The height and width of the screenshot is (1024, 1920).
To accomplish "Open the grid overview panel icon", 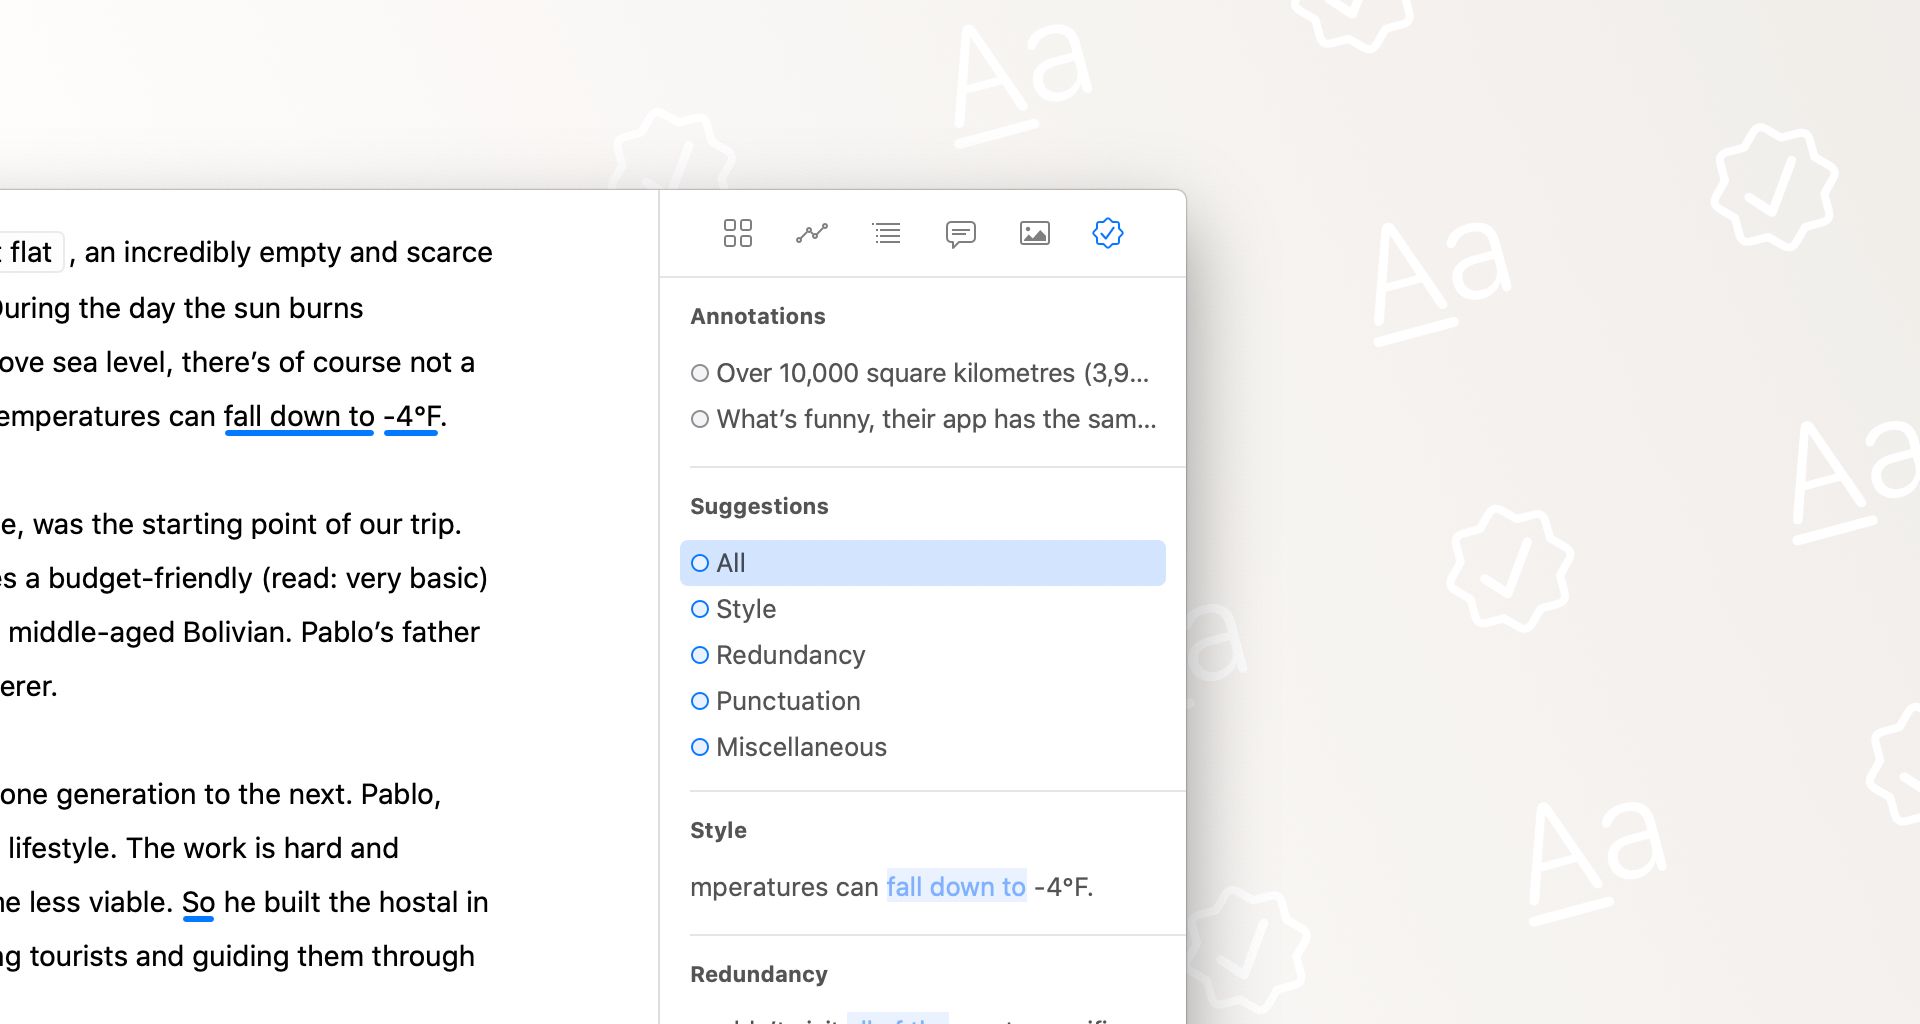I will click(738, 233).
